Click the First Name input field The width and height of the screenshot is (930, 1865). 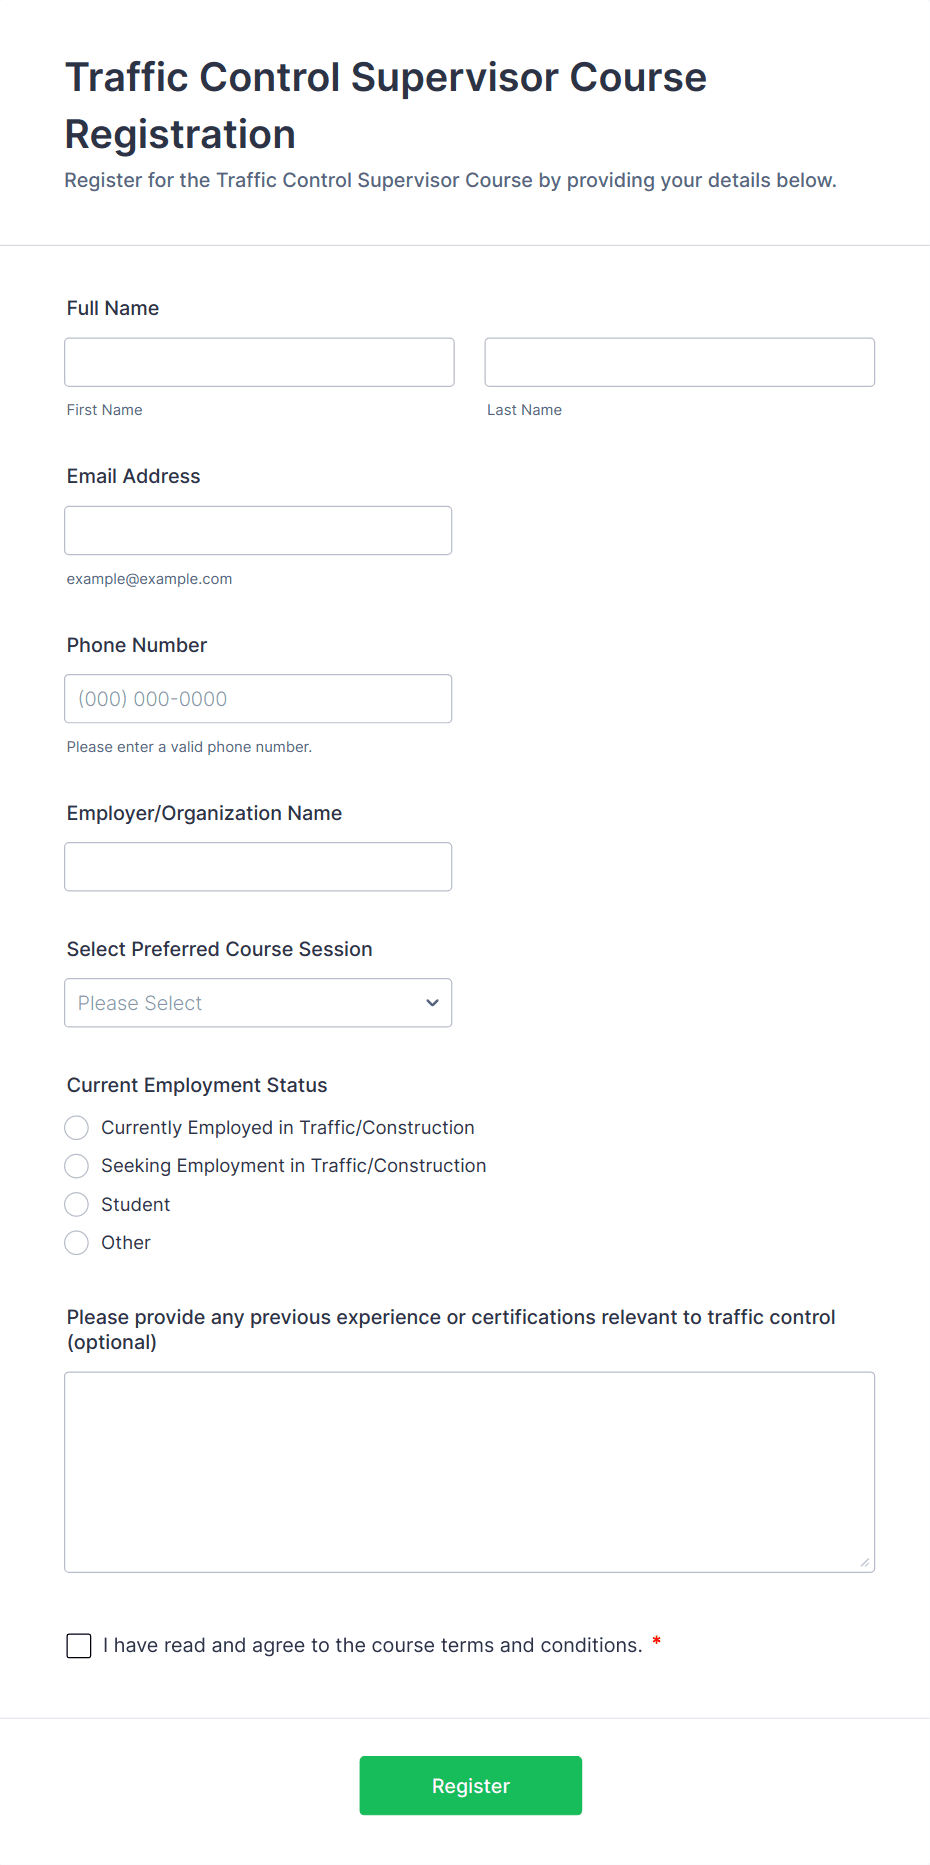coord(259,362)
